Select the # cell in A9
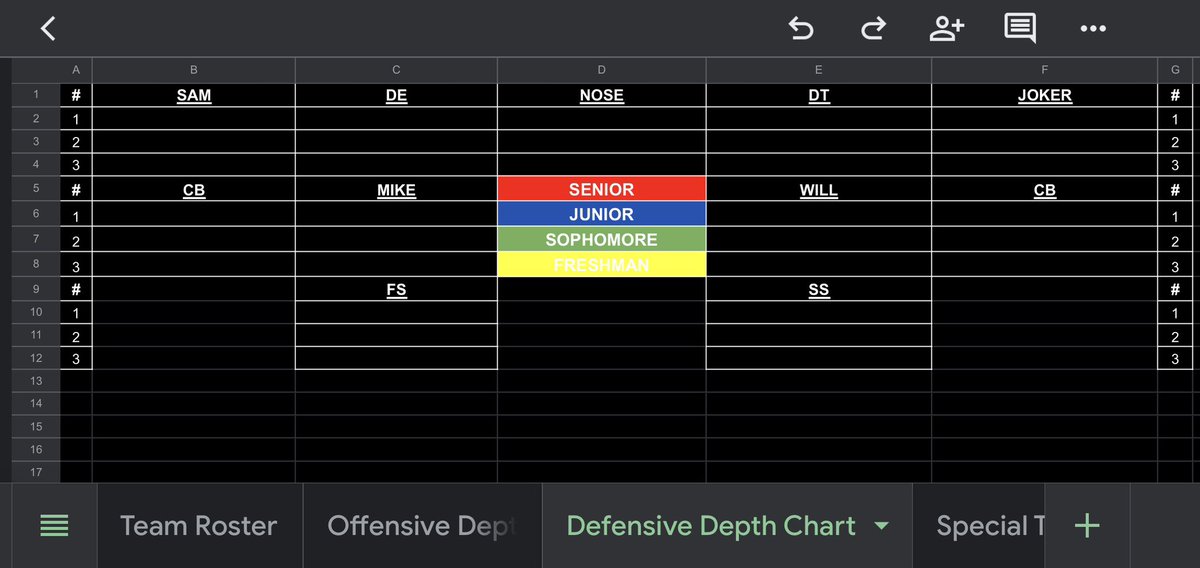Image resolution: width=1200 pixels, height=568 pixels. (x=76, y=289)
